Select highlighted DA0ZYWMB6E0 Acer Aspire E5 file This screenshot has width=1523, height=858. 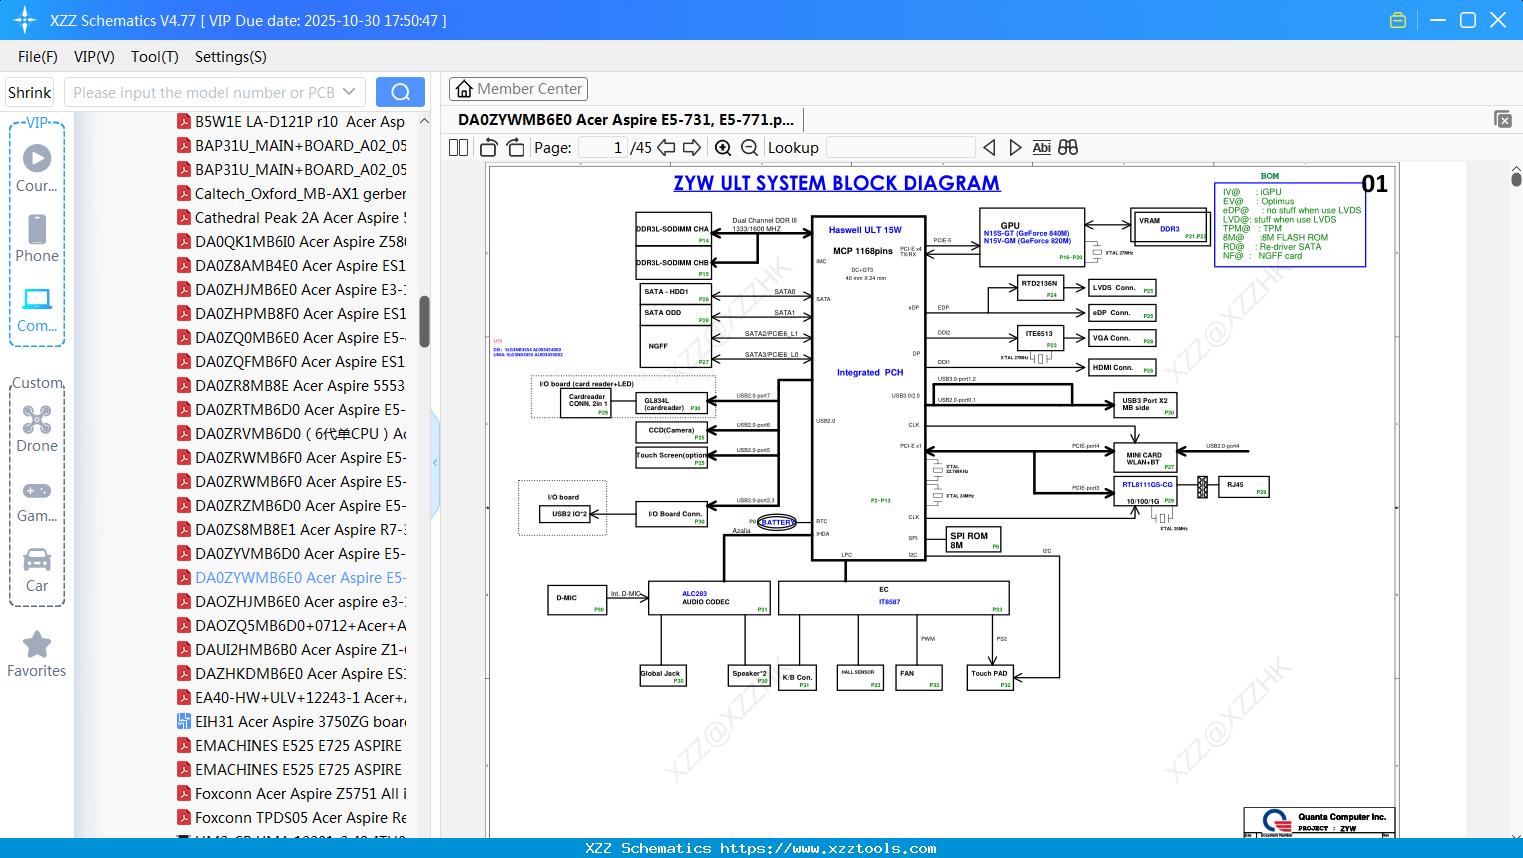pyautogui.click(x=291, y=577)
